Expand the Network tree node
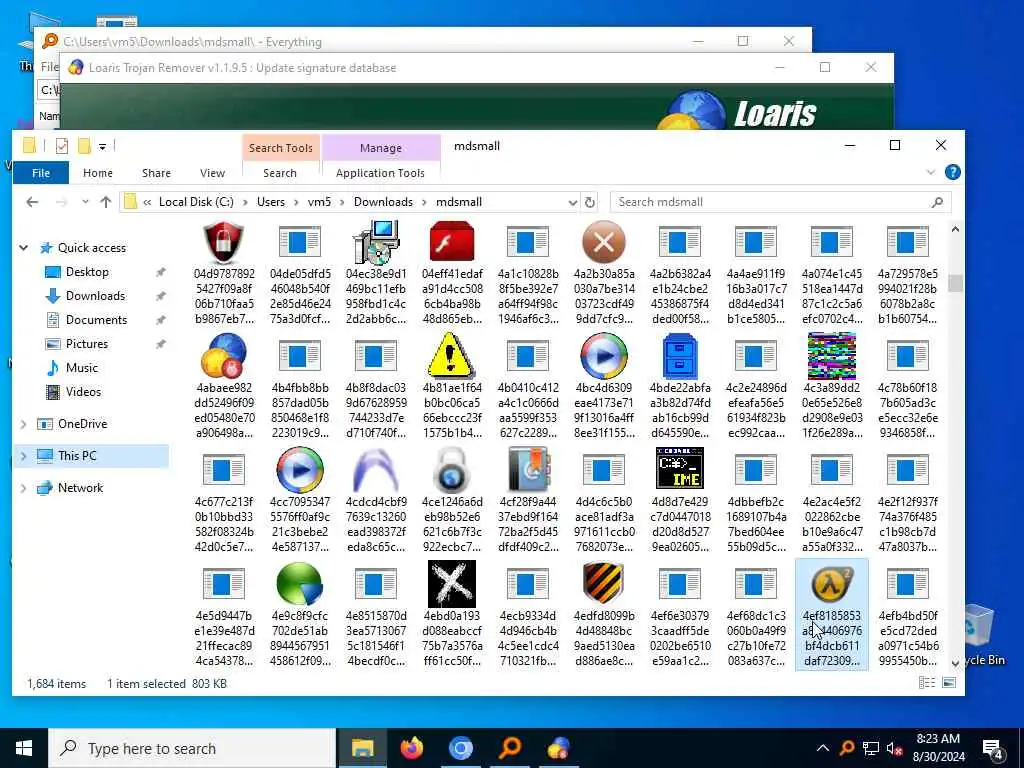The width and height of the screenshot is (1024, 768). click(x=24, y=488)
